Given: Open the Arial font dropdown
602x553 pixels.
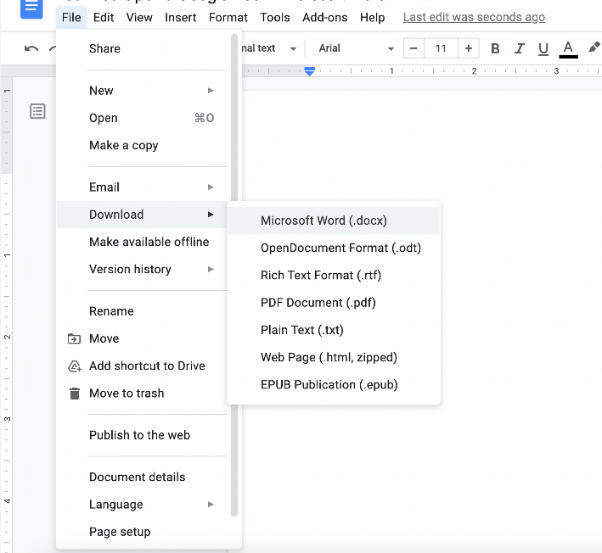Looking at the screenshot, I should coord(356,48).
